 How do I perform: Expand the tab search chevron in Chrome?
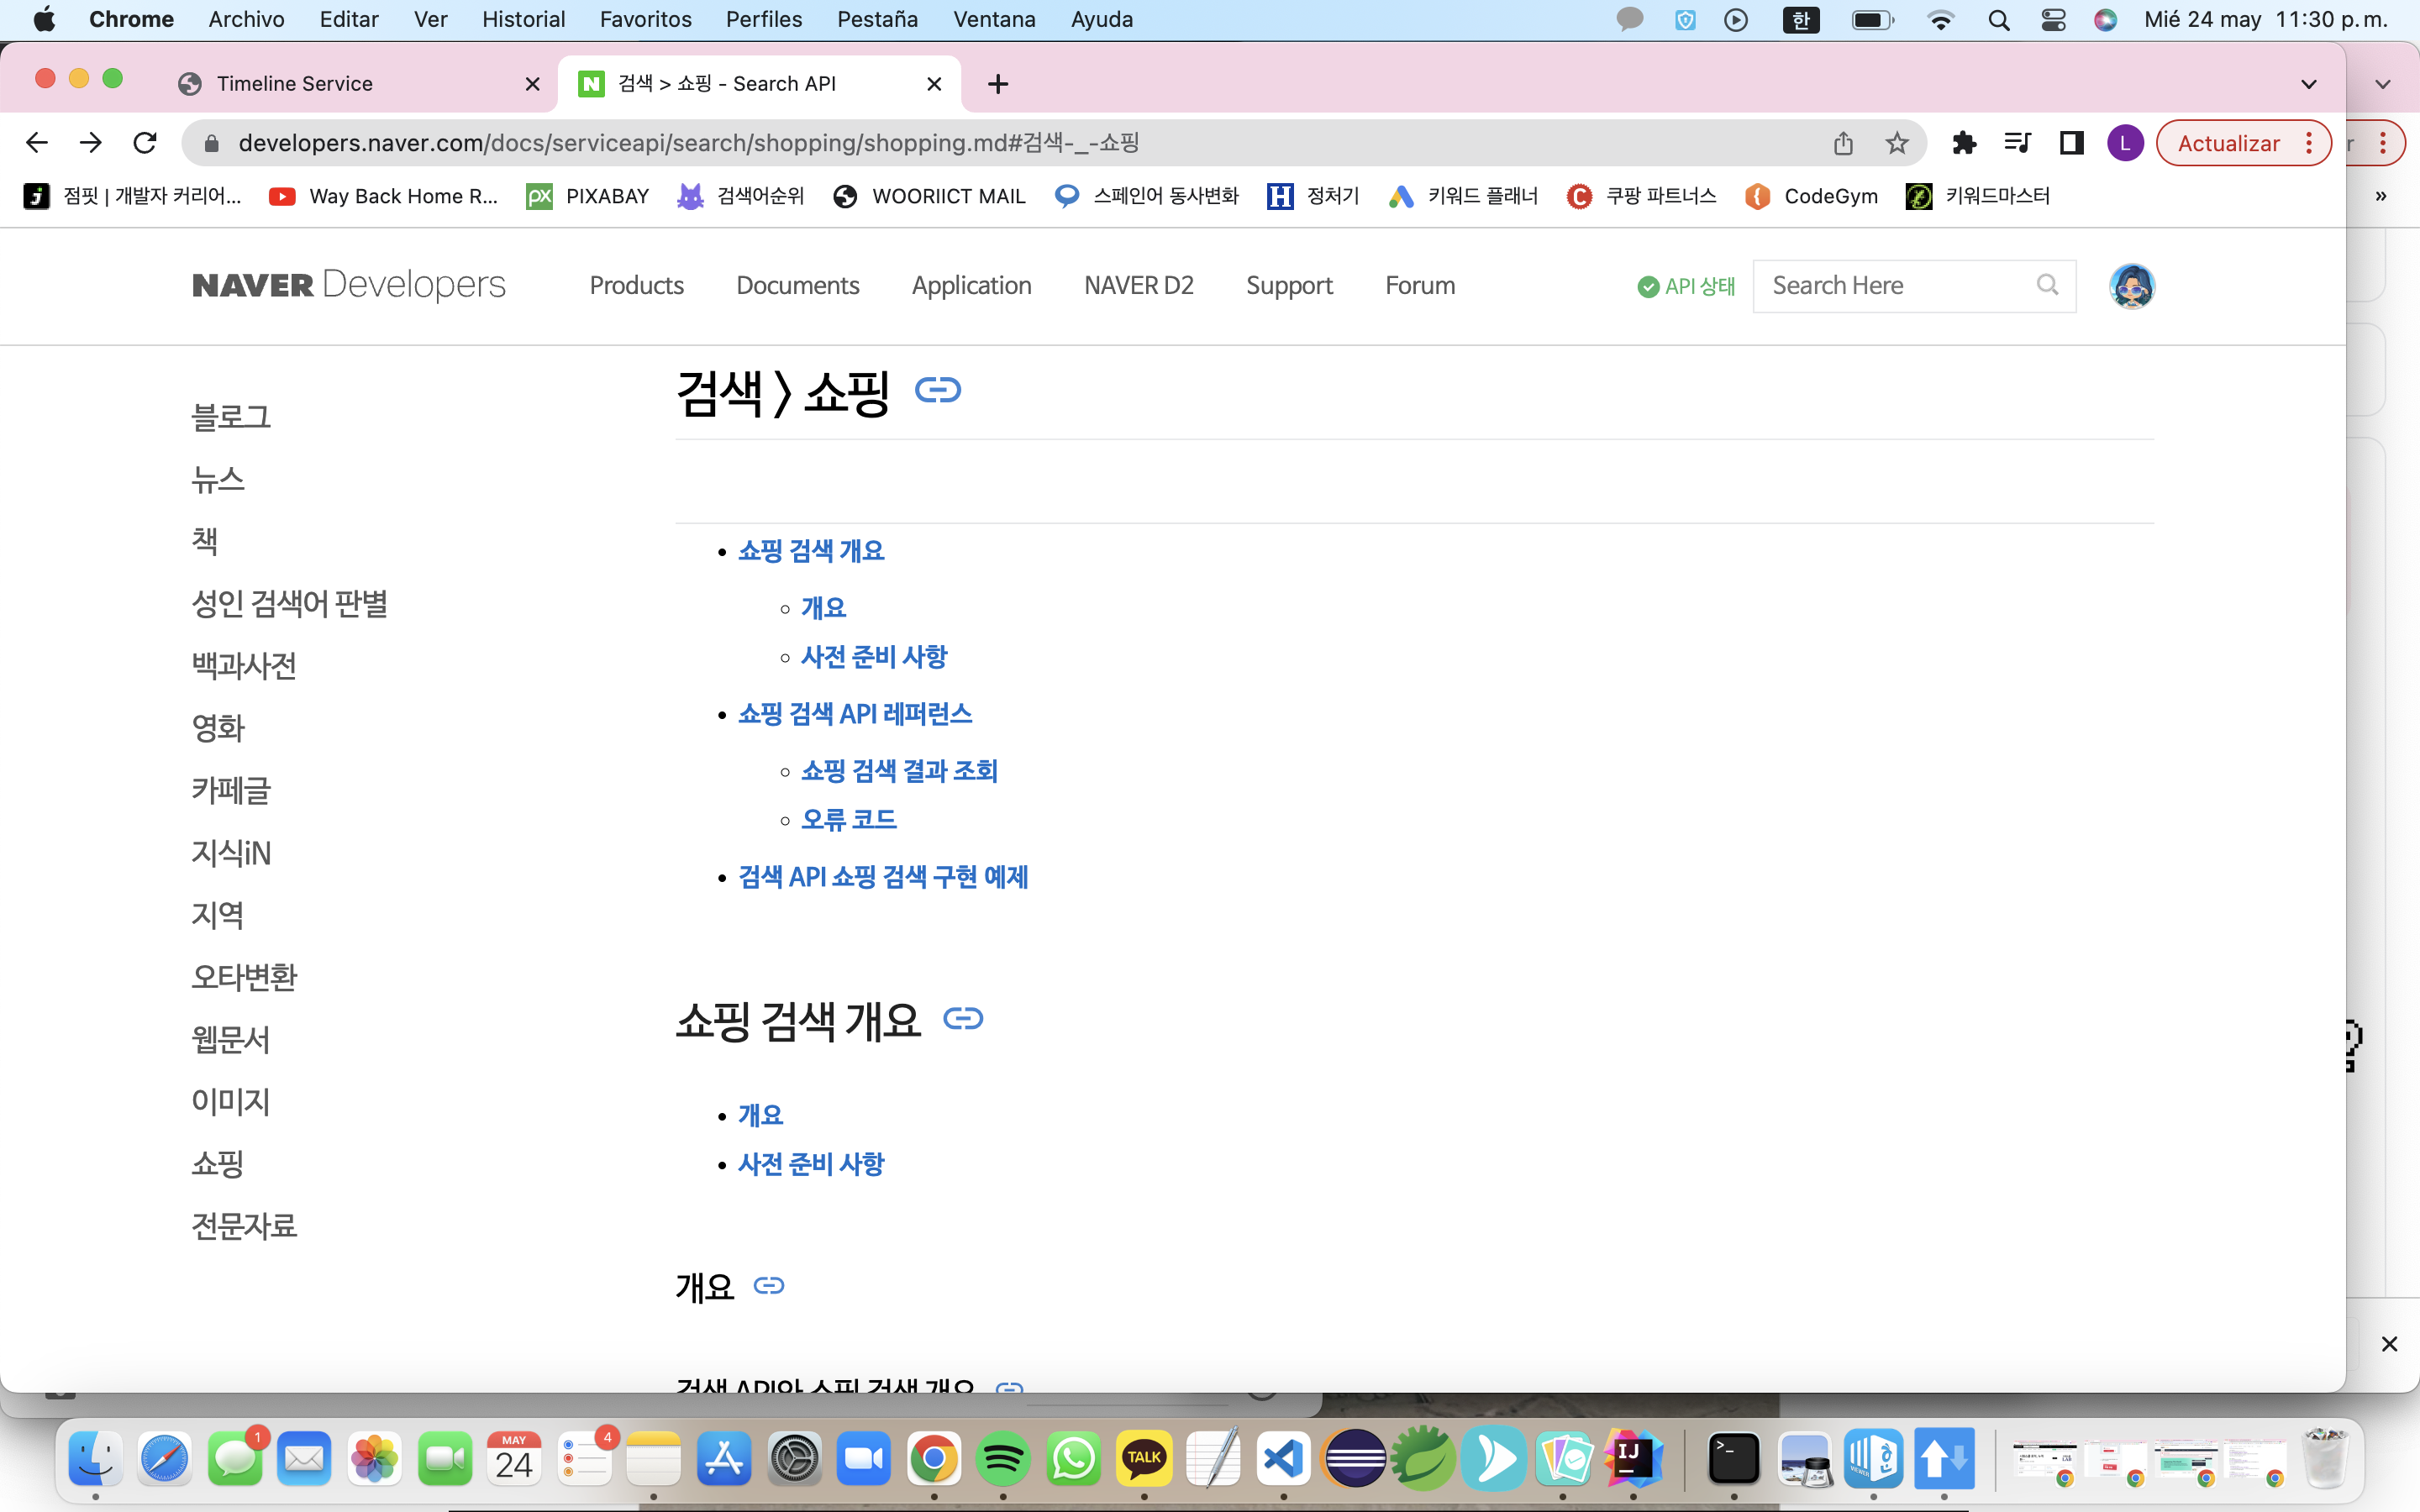[2309, 84]
